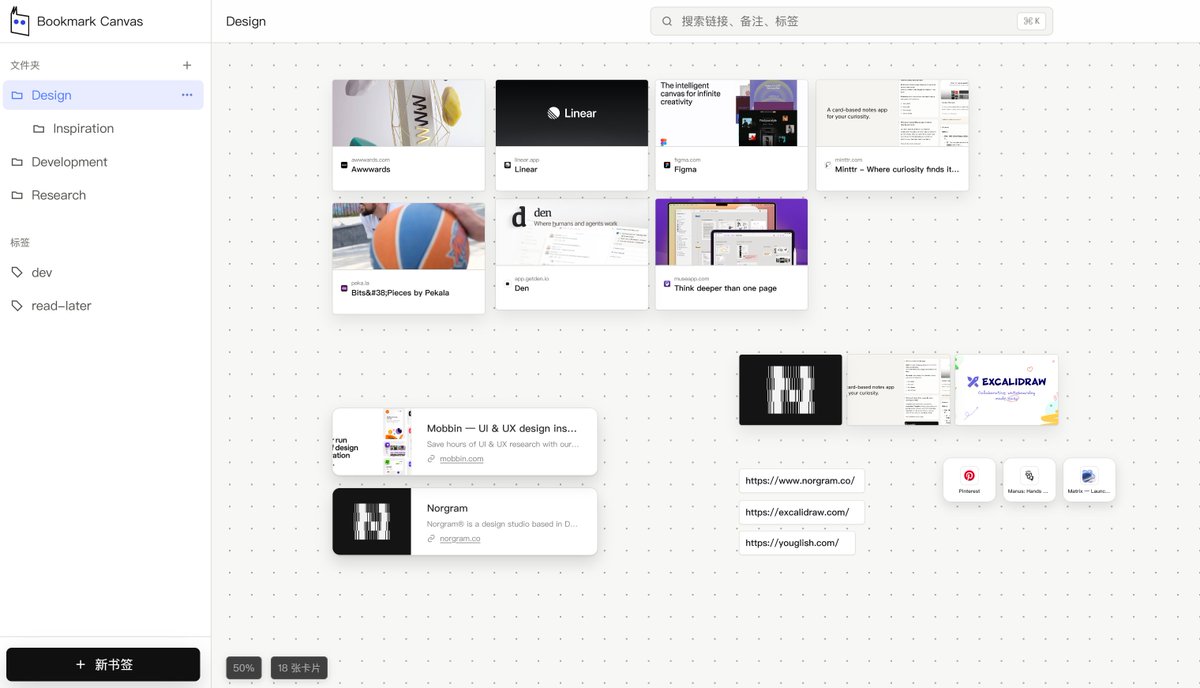Click the museapp.com favicon in its card

[x=667, y=283]
